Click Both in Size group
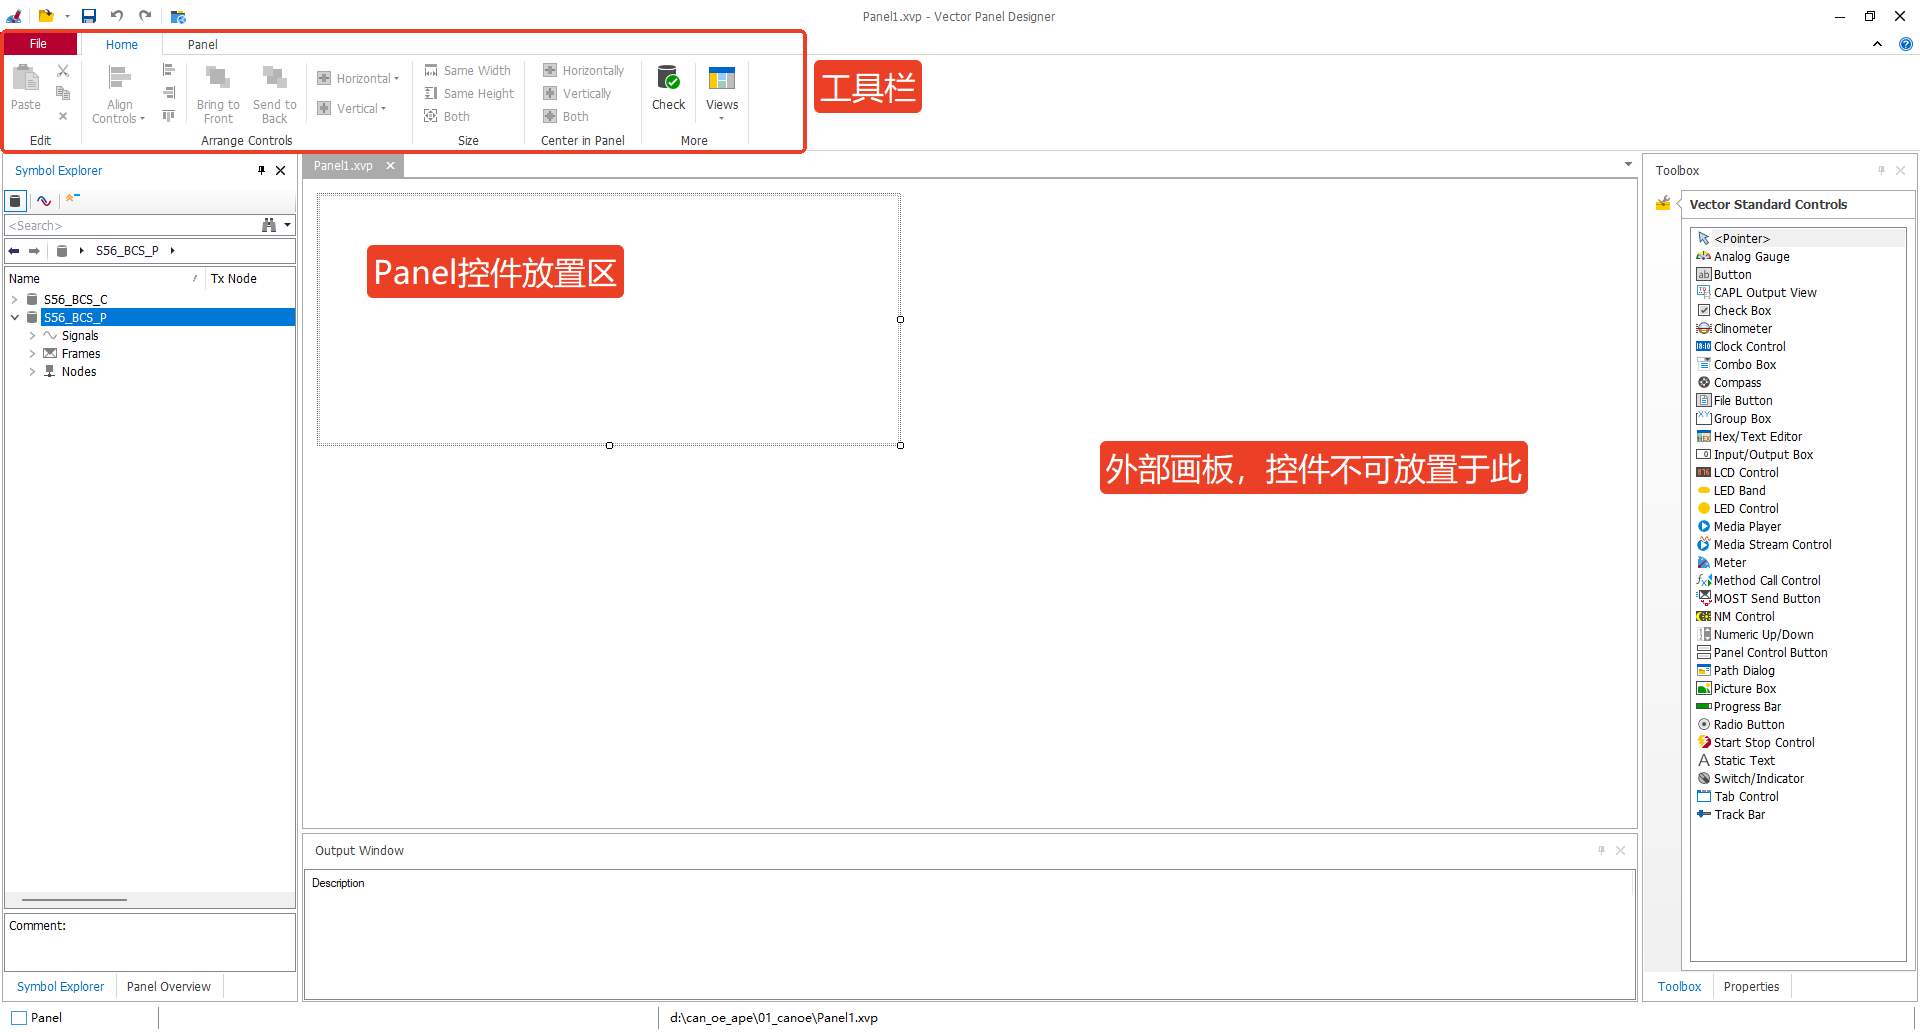The height and width of the screenshot is (1032, 1920). click(447, 117)
